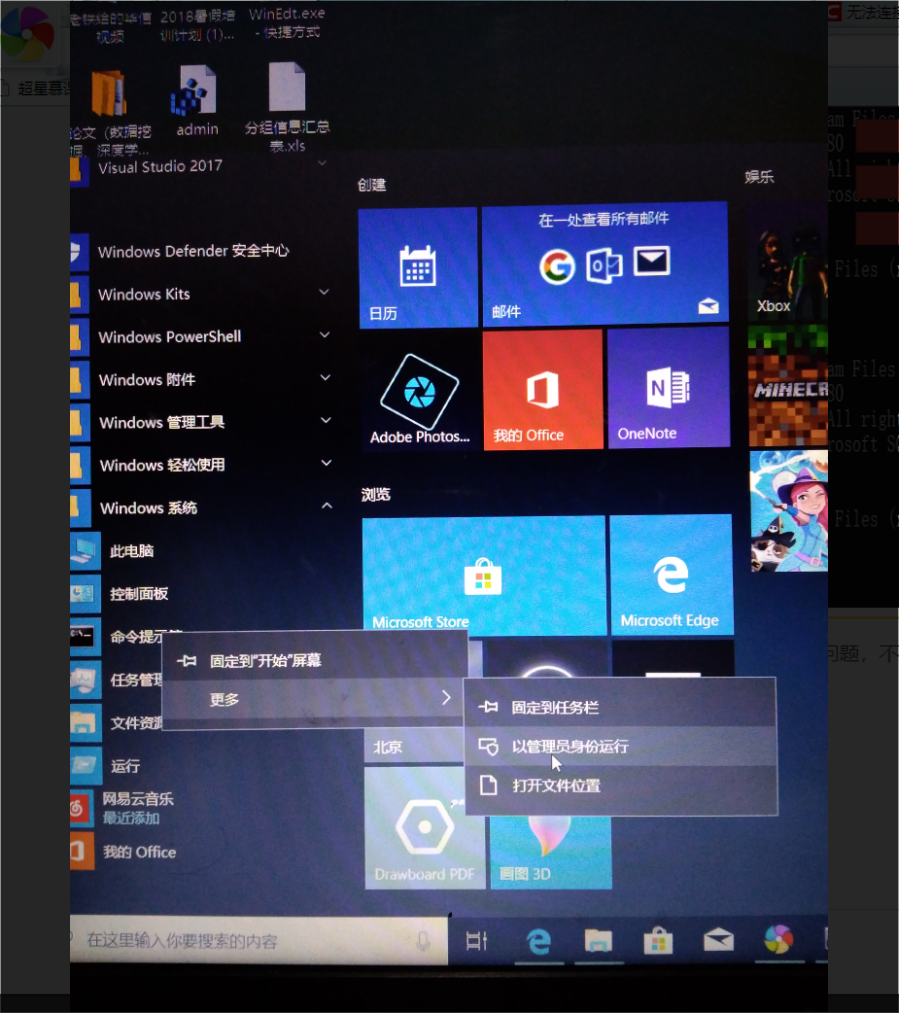
Task: Open the Mail icon in the taskbar
Action: coord(718,940)
